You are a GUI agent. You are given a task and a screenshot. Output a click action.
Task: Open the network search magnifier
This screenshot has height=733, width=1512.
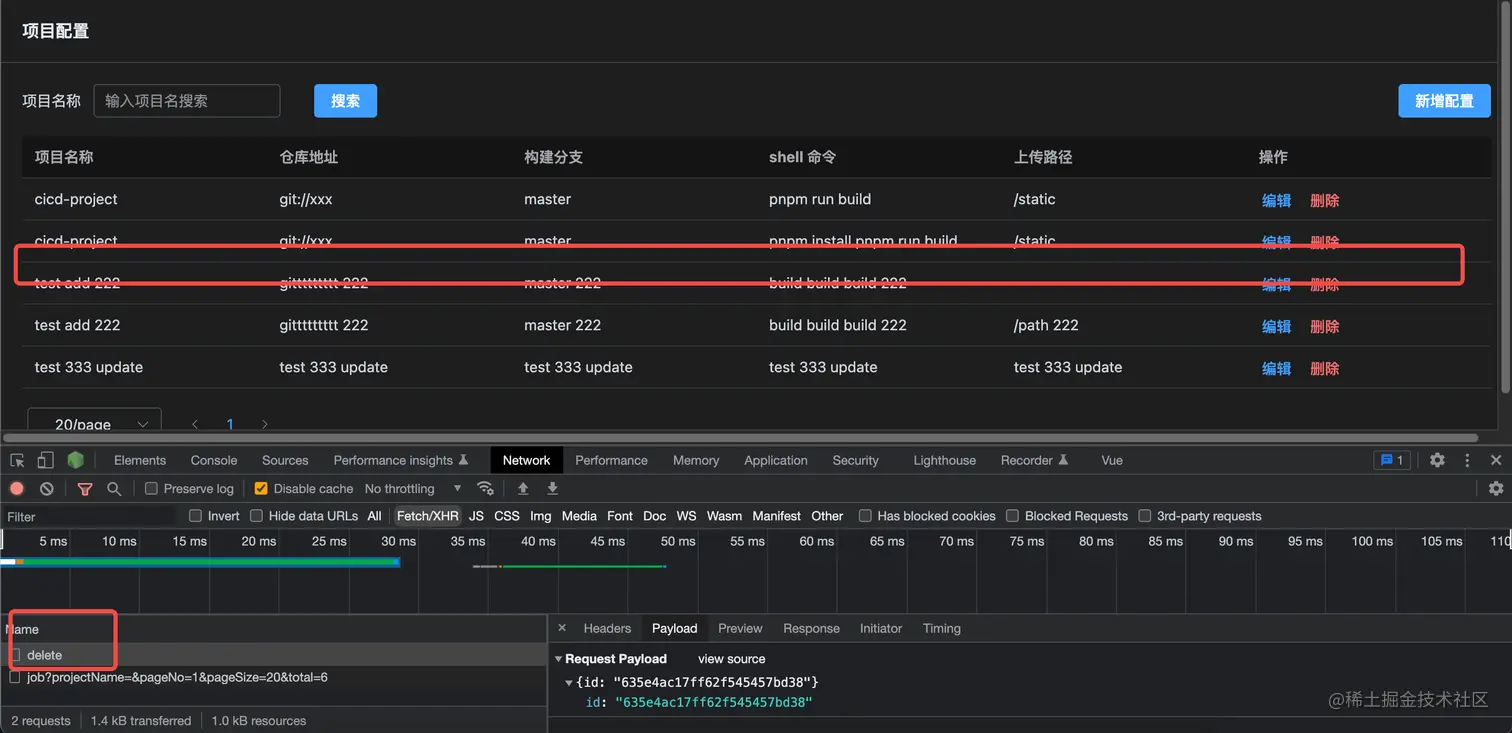pyautogui.click(x=114, y=488)
